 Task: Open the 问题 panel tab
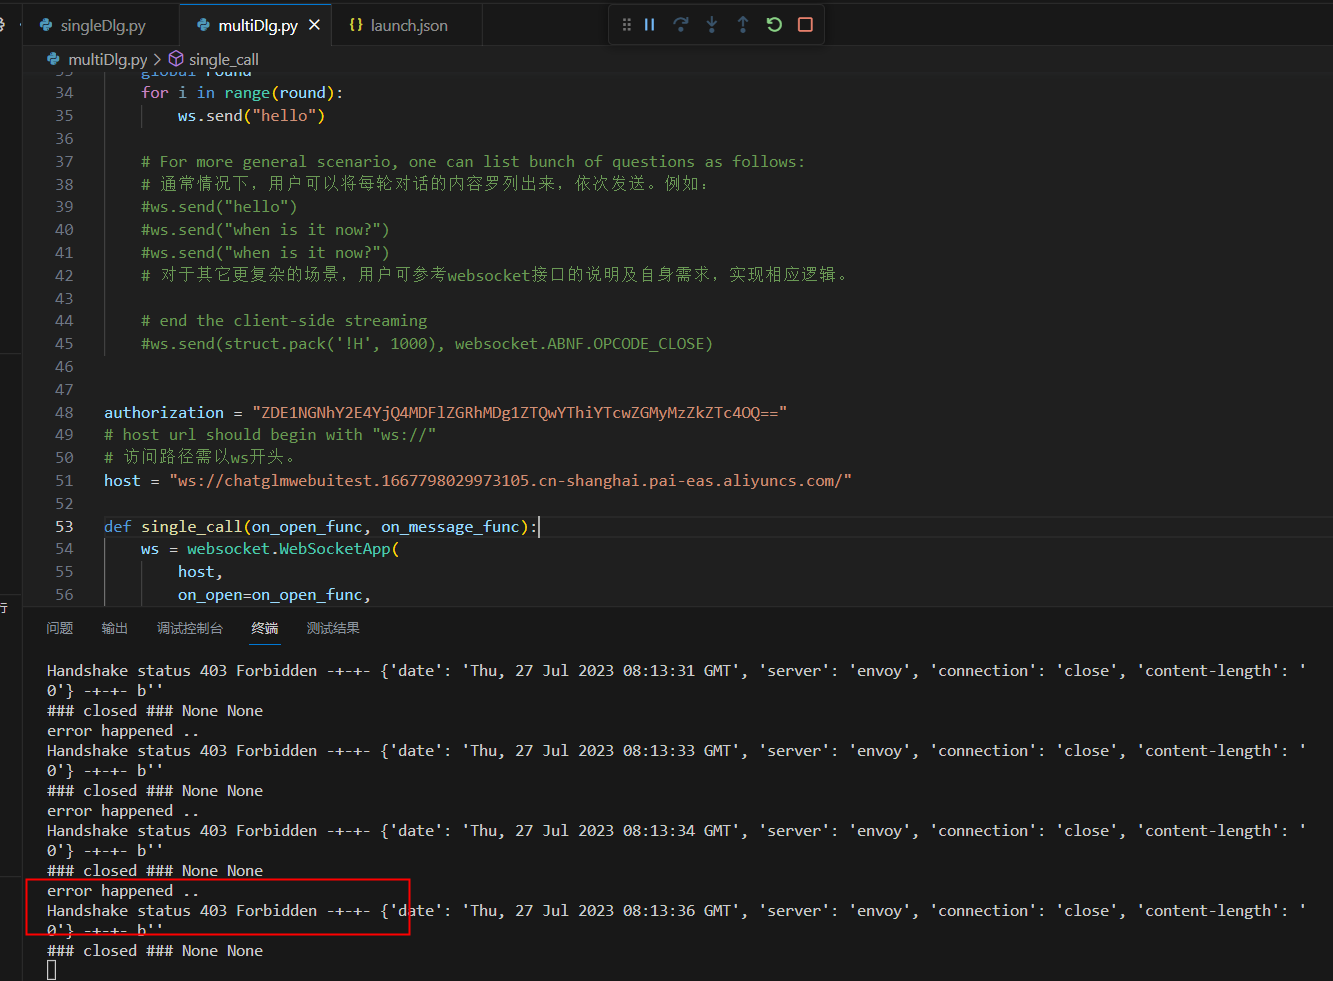[60, 628]
